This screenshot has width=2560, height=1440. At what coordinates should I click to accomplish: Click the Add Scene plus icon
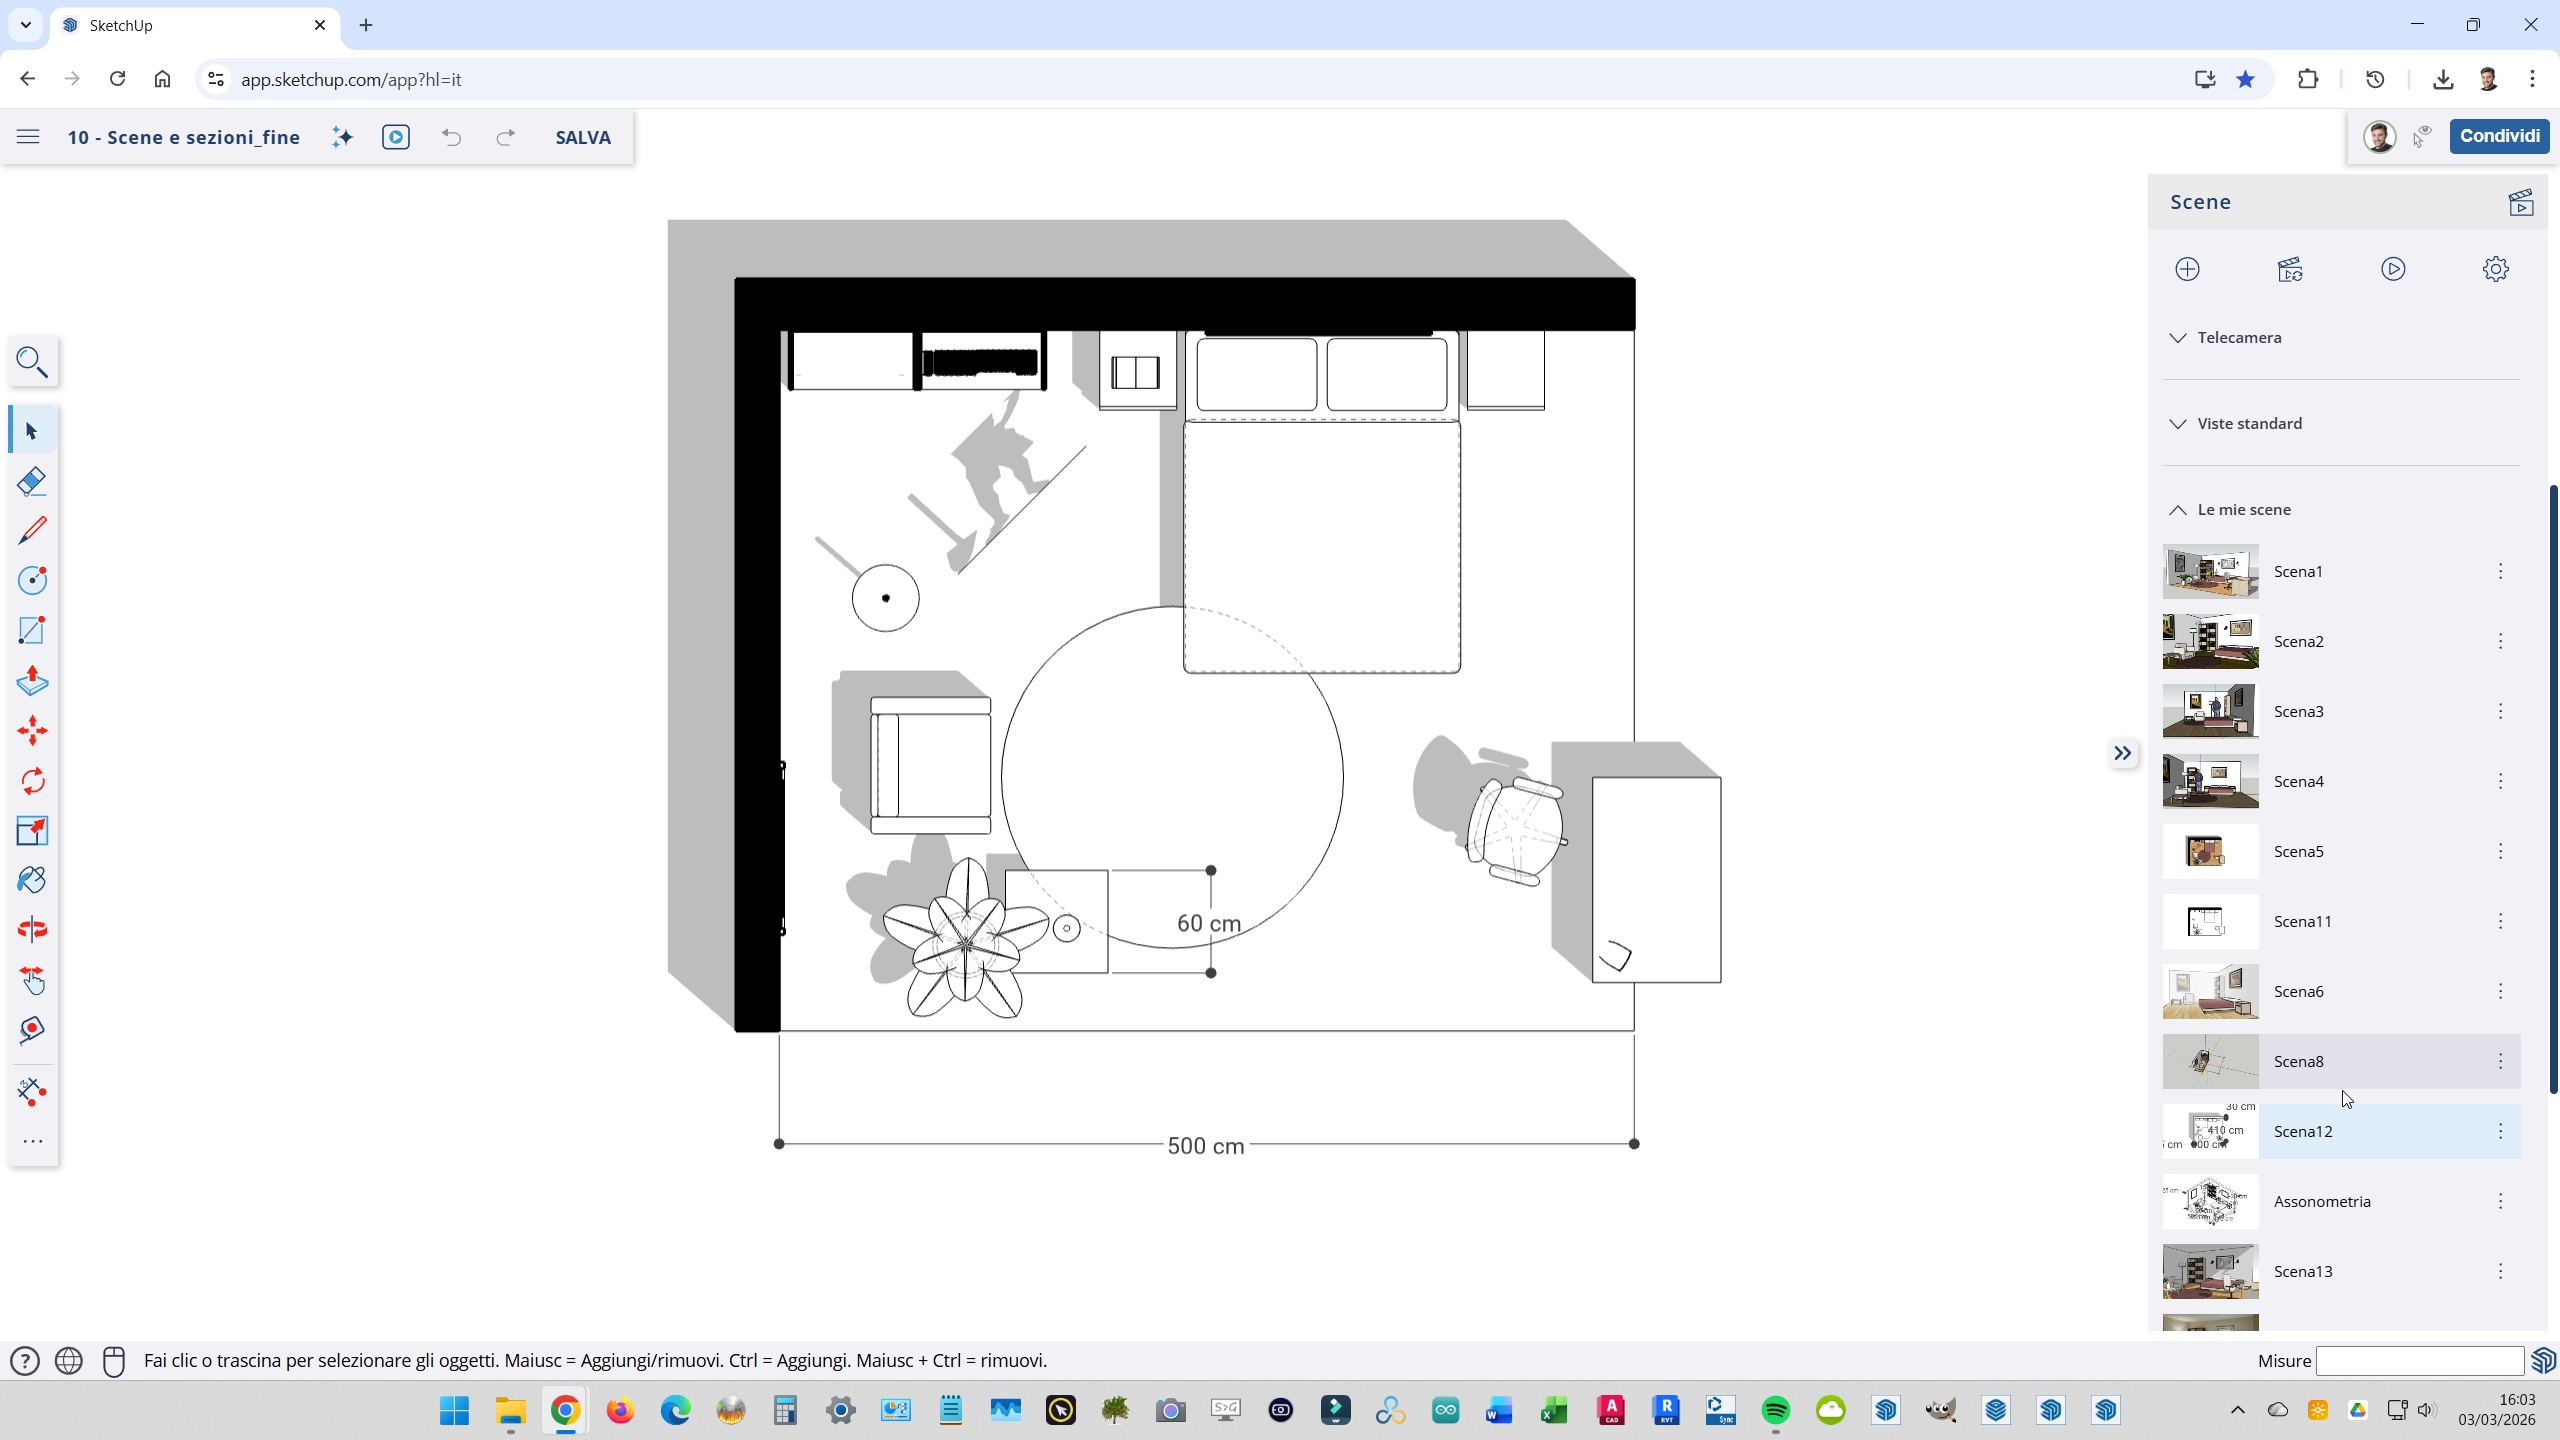2187,269
